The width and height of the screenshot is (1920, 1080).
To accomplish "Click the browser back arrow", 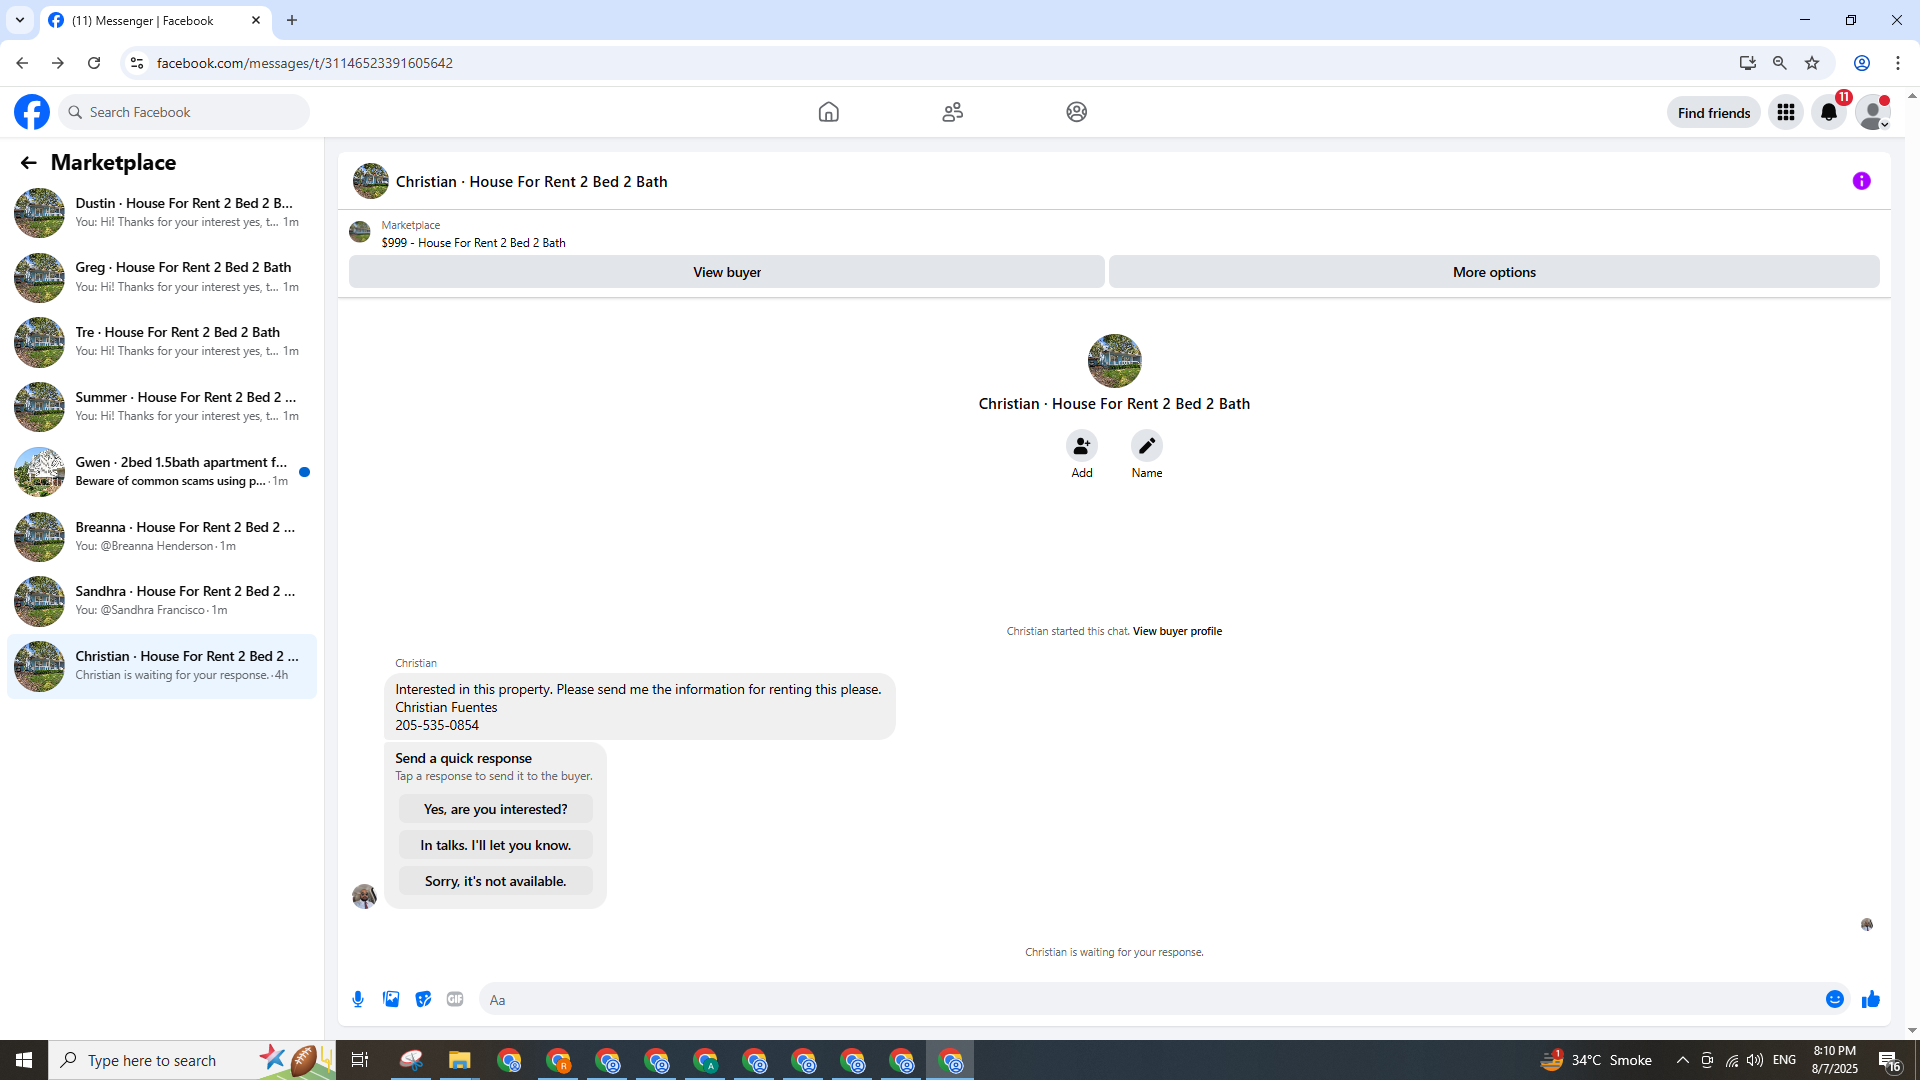I will (22, 63).
